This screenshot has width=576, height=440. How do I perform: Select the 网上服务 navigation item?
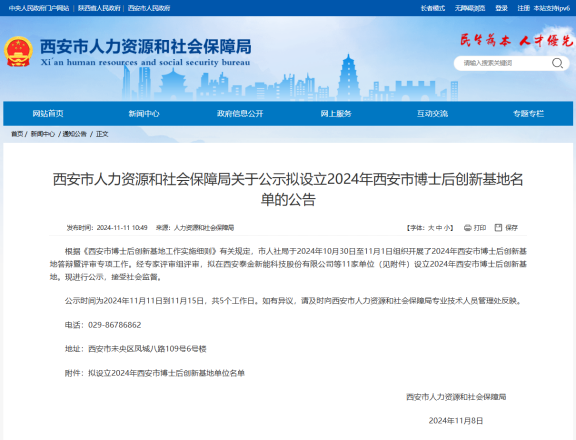pos(336,113)
